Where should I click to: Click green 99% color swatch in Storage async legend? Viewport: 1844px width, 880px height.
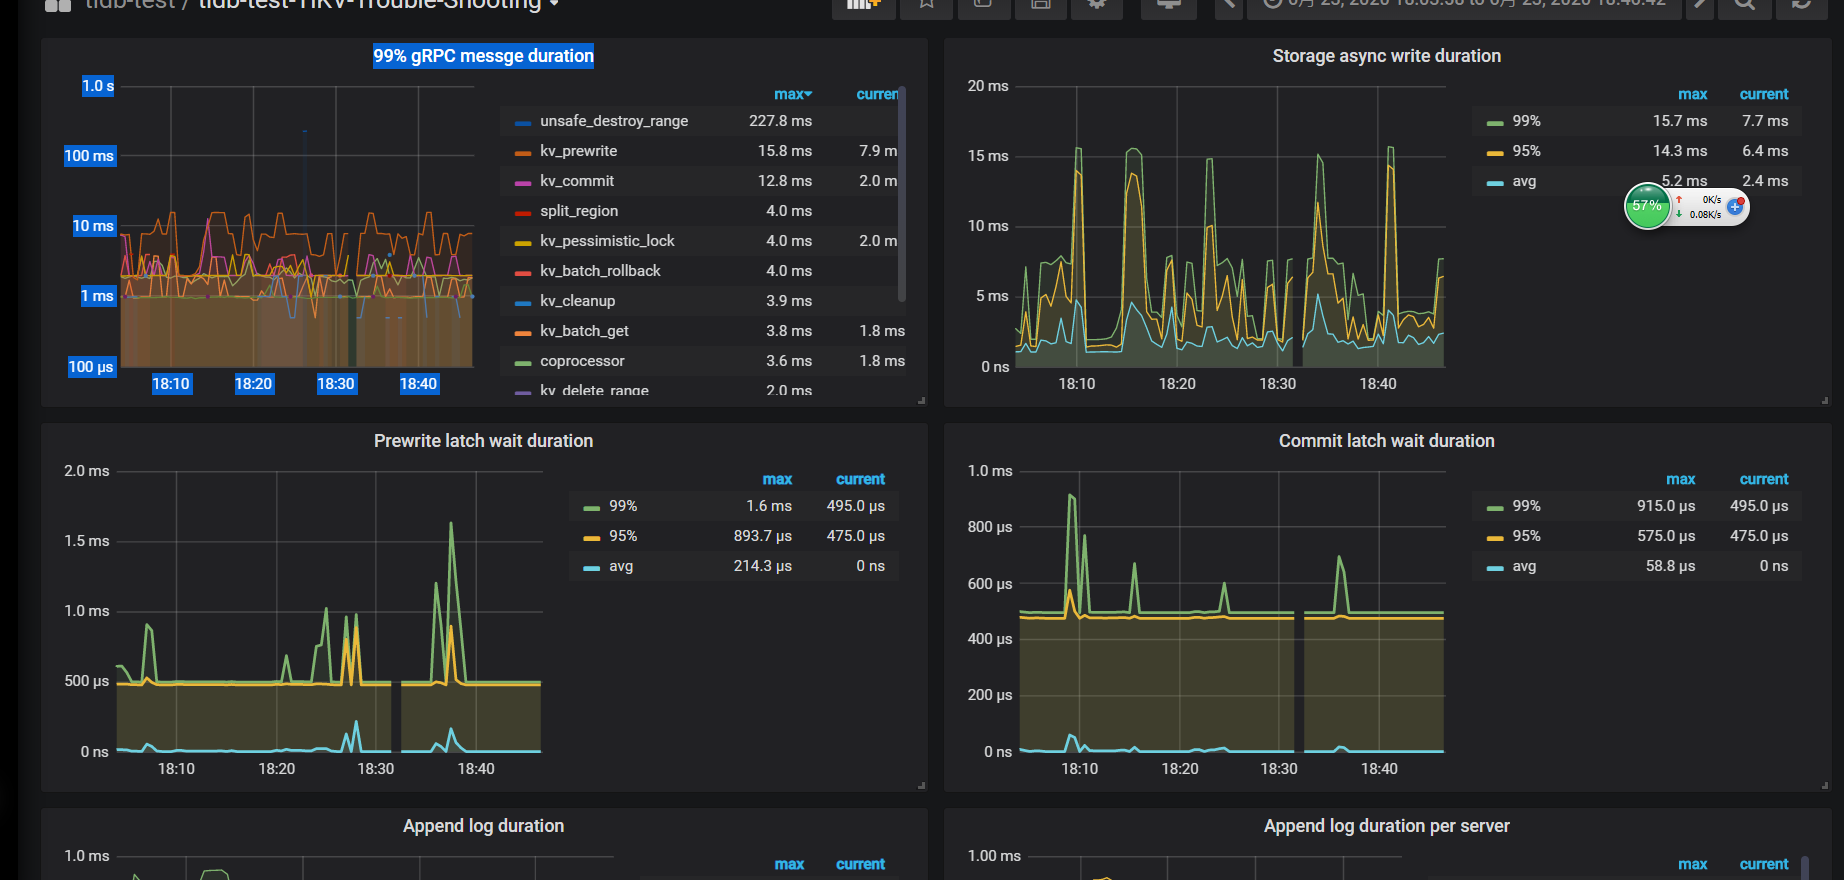coord(1495,122)
